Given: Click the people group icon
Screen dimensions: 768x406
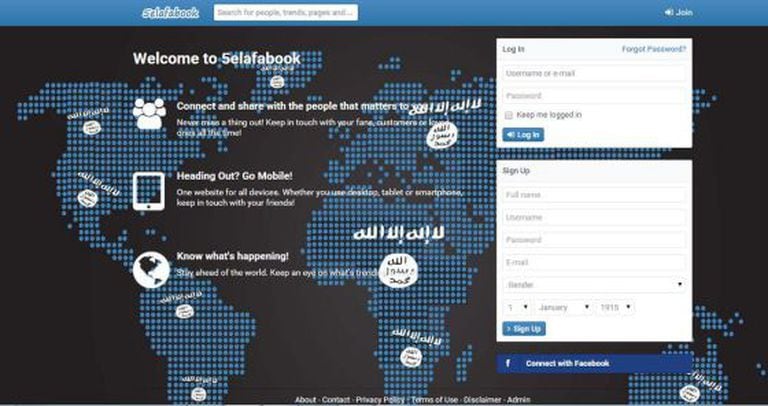Looking at the screenshot, I should pyautogui.click(x=149, y=114).
